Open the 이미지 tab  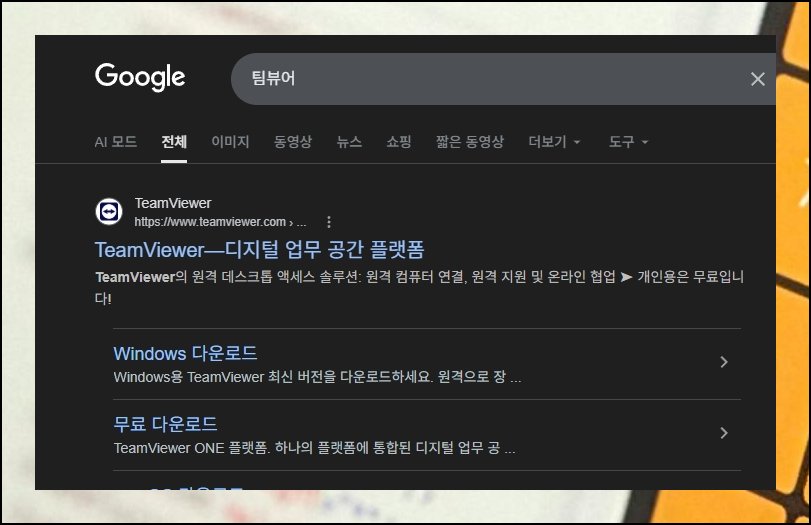231,142
